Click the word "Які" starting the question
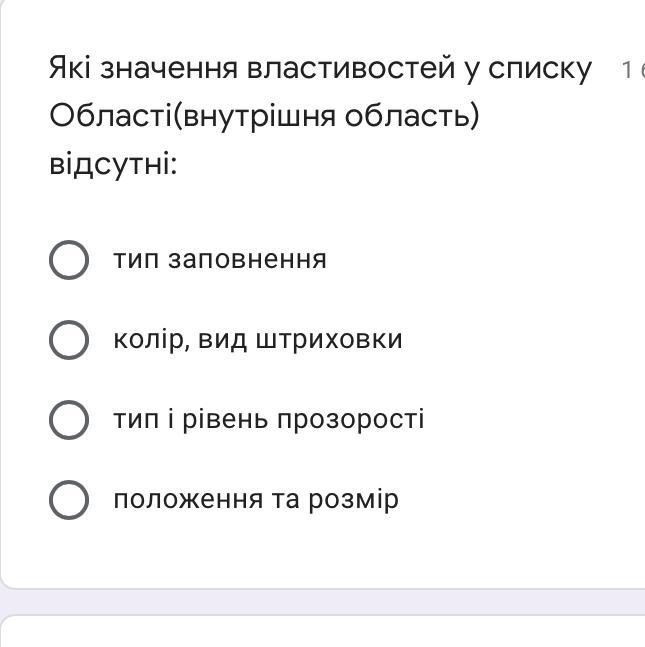 point(72,69)
